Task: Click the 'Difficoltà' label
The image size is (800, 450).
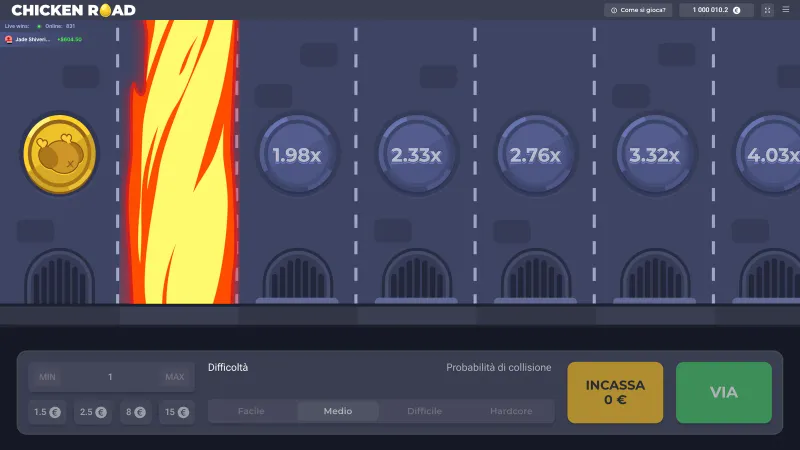Action: pyautogui.click(x=228, y=367)
